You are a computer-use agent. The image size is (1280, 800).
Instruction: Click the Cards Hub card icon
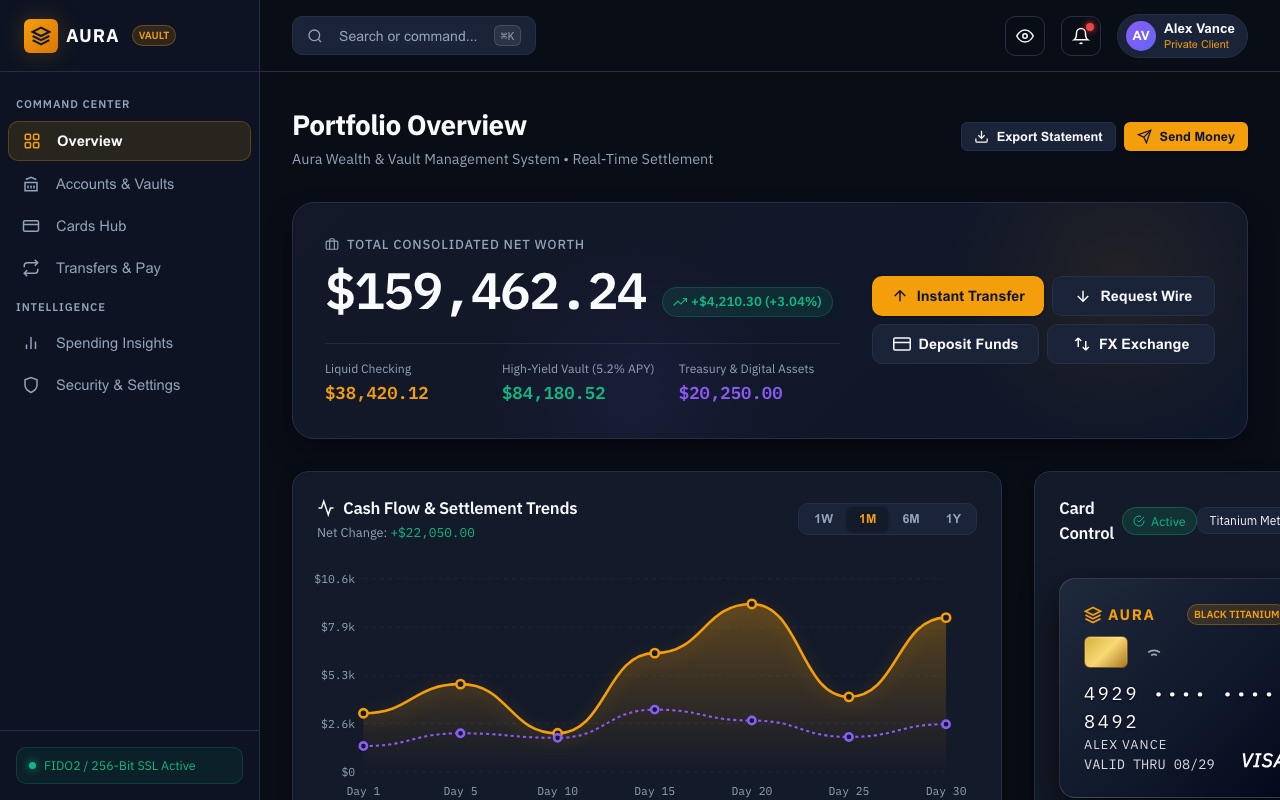click(x=31, y=226)
